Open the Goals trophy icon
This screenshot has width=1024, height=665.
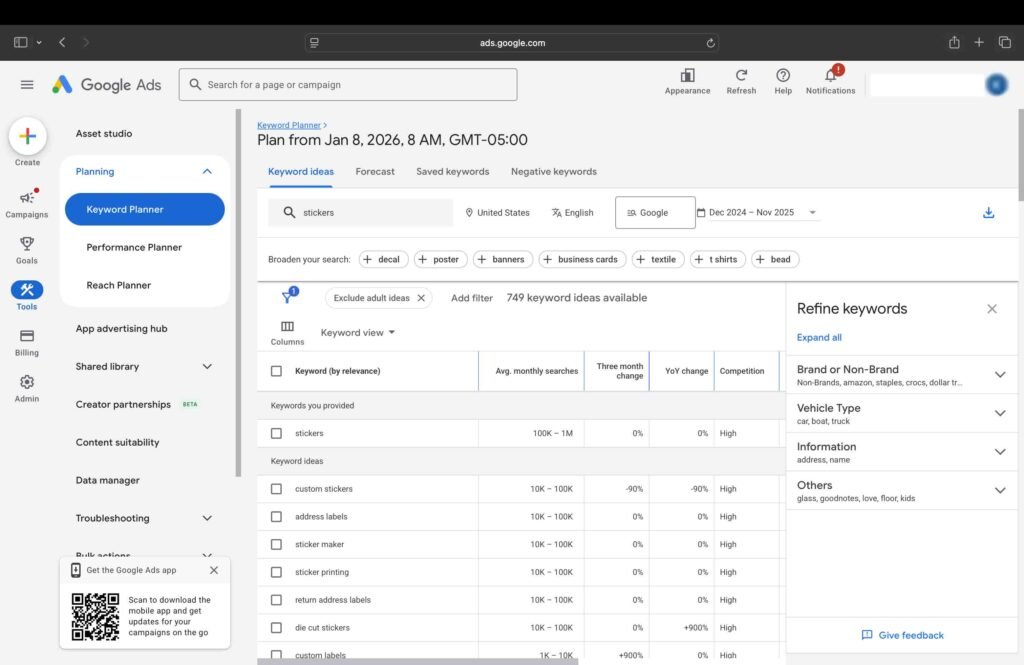(x=27, y=244)
